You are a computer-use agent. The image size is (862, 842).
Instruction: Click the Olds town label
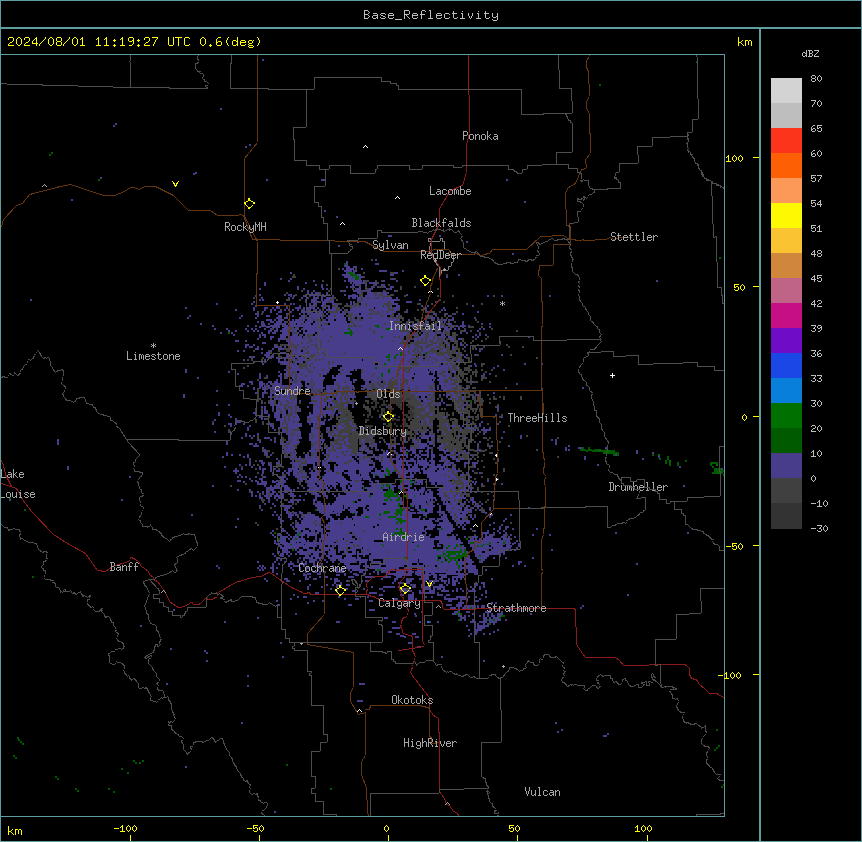pos(388,394)
